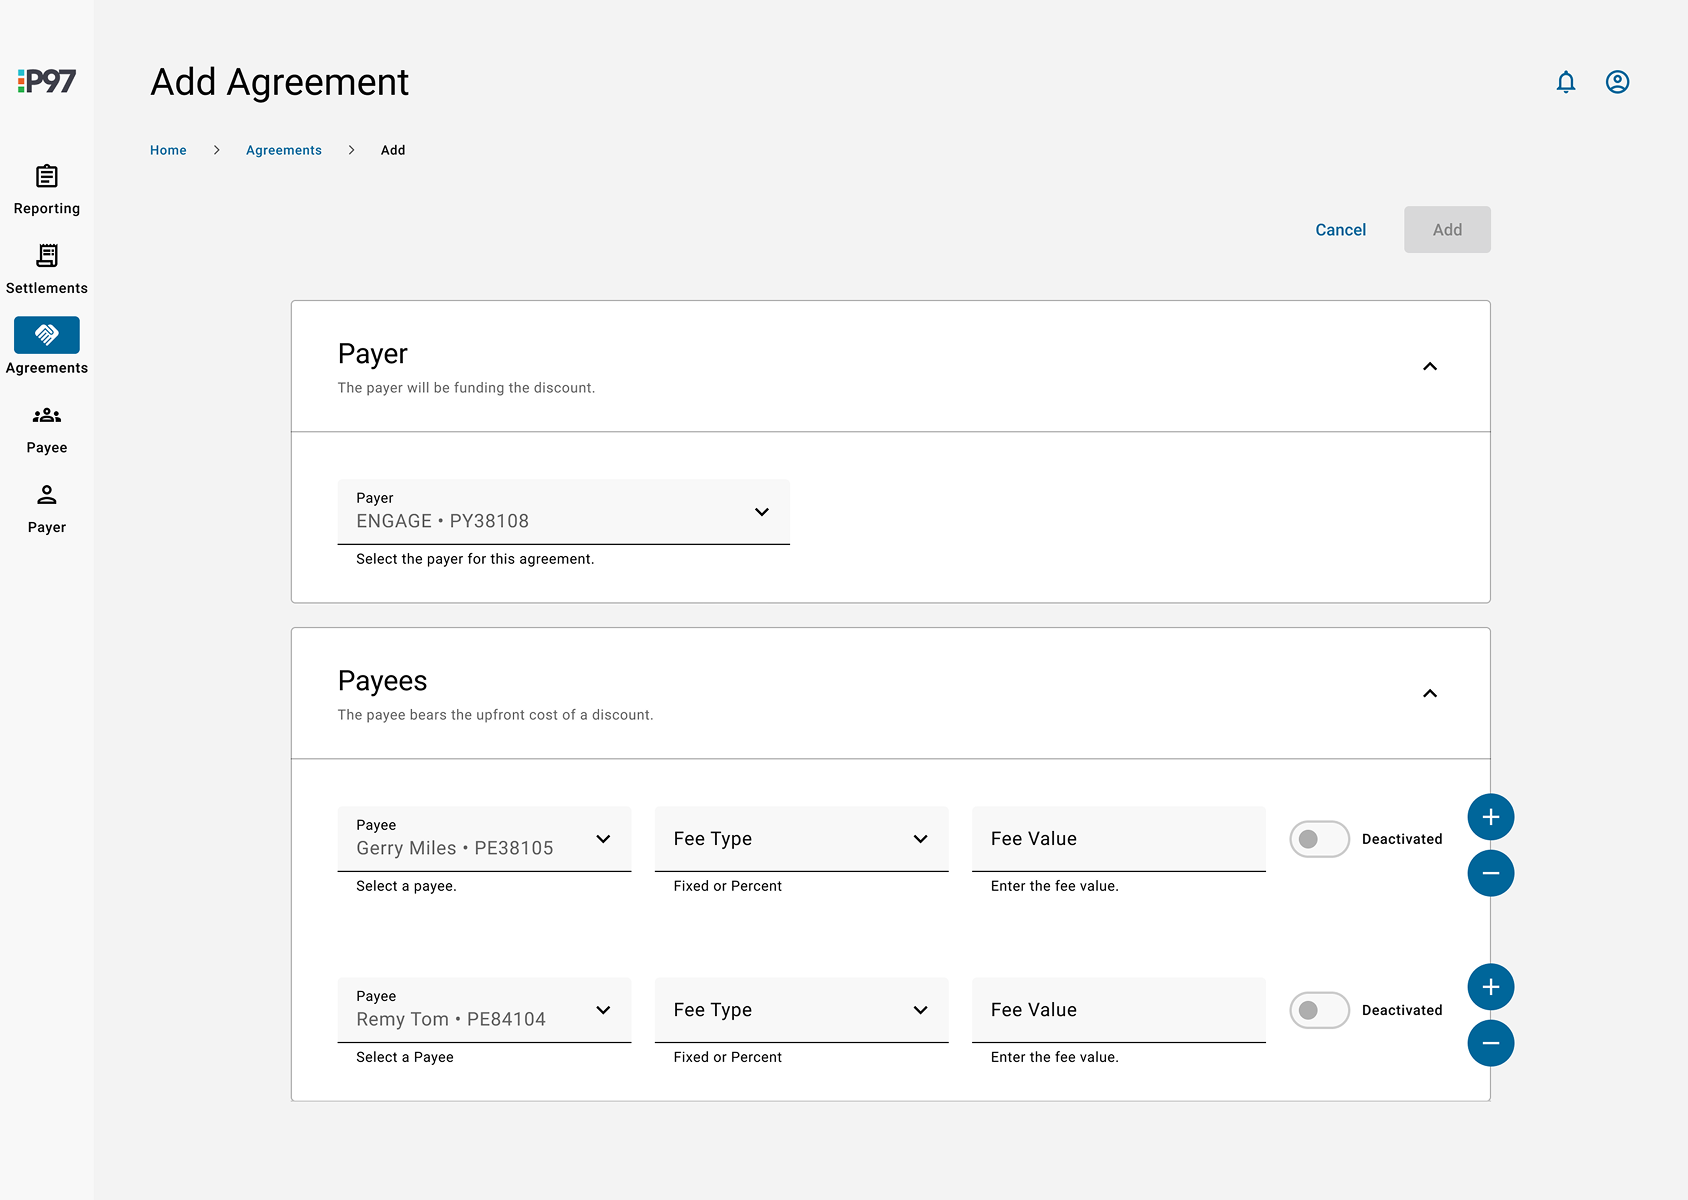
Task: Open the user account profile icon
Action: pos(1617,82)
